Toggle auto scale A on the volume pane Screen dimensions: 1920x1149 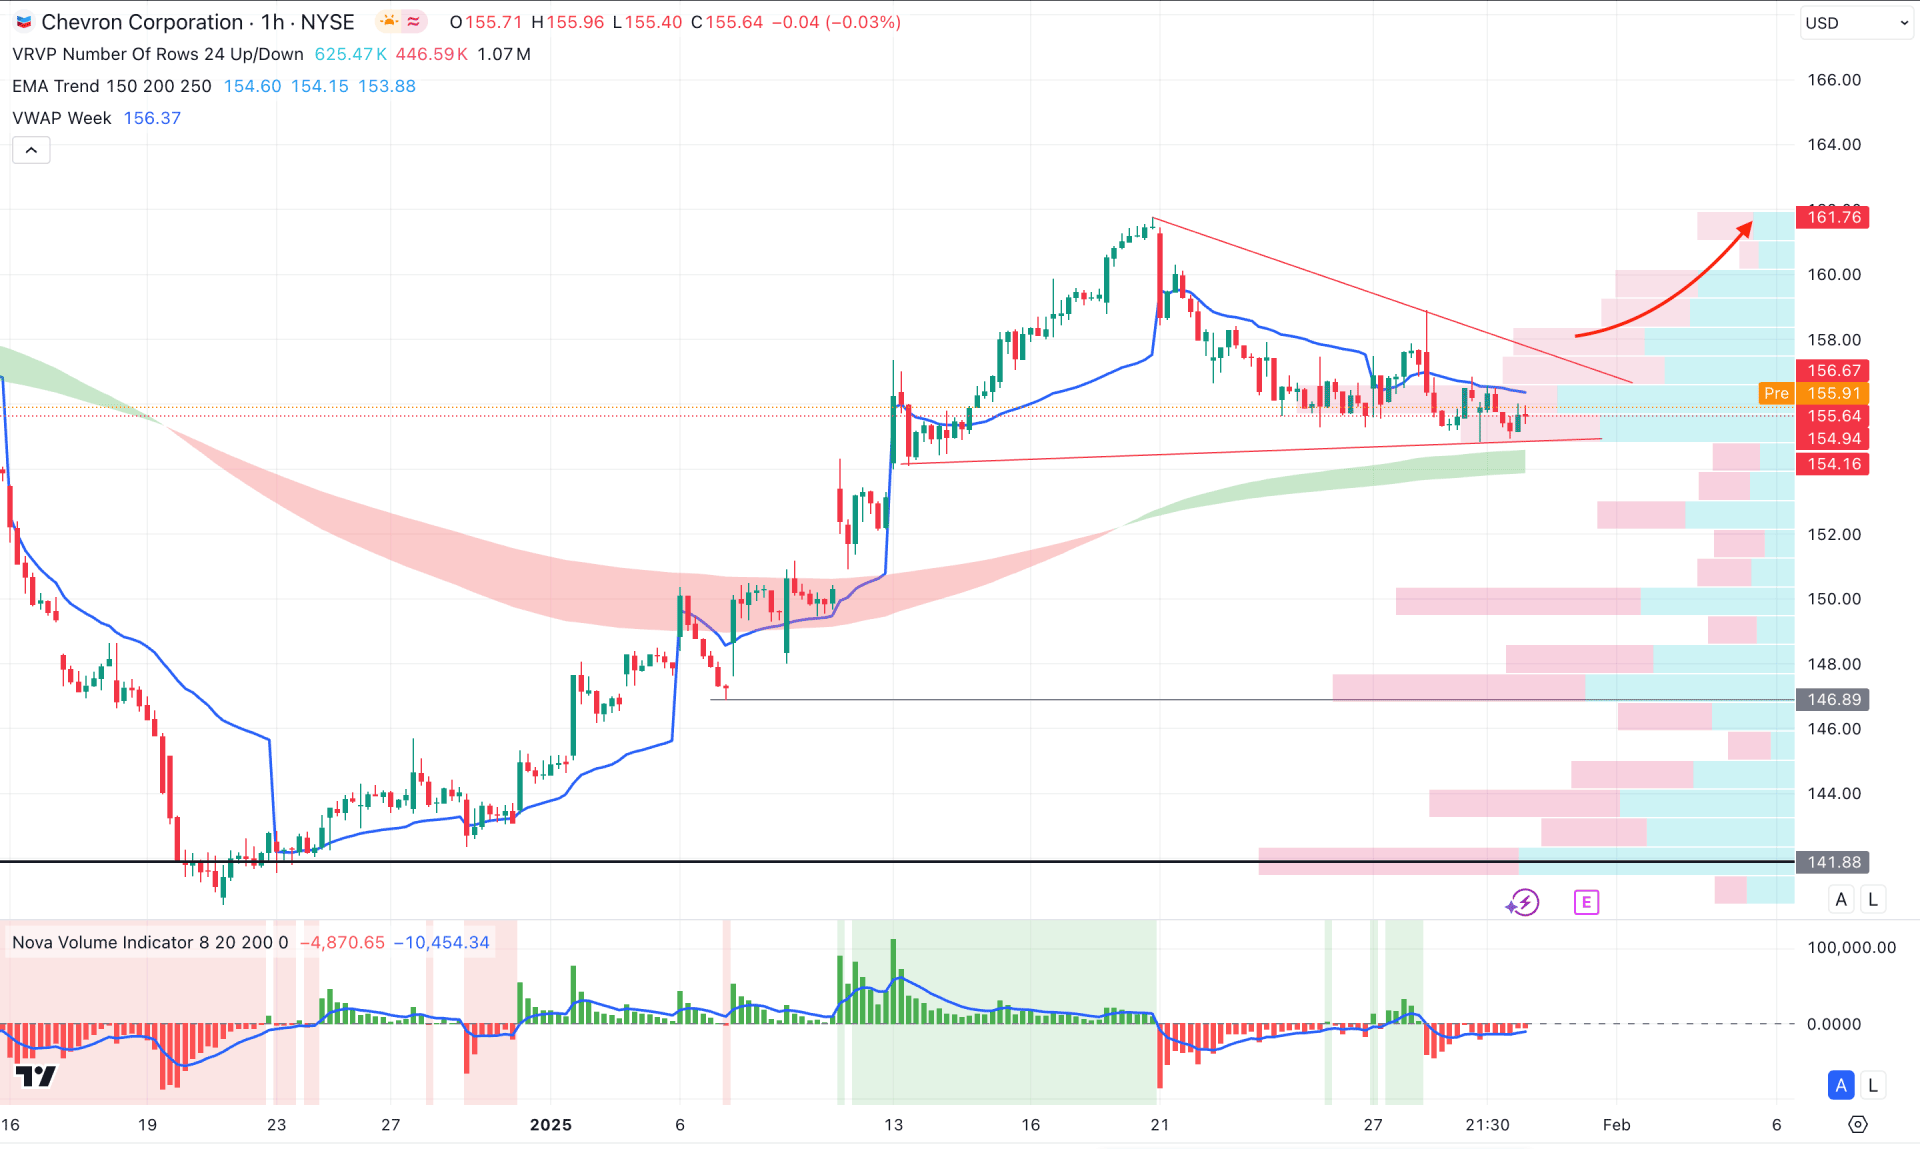[x=1841, y=1085]
